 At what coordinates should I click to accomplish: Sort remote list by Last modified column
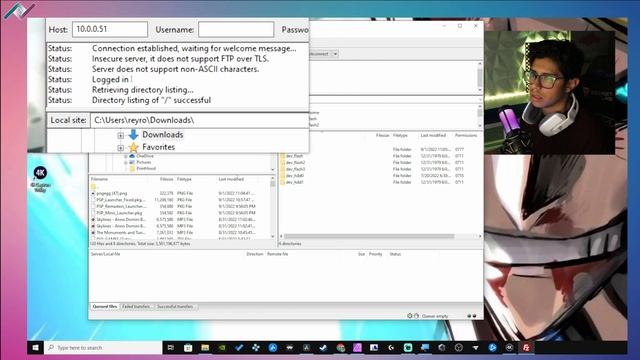[x=433, y=135]
